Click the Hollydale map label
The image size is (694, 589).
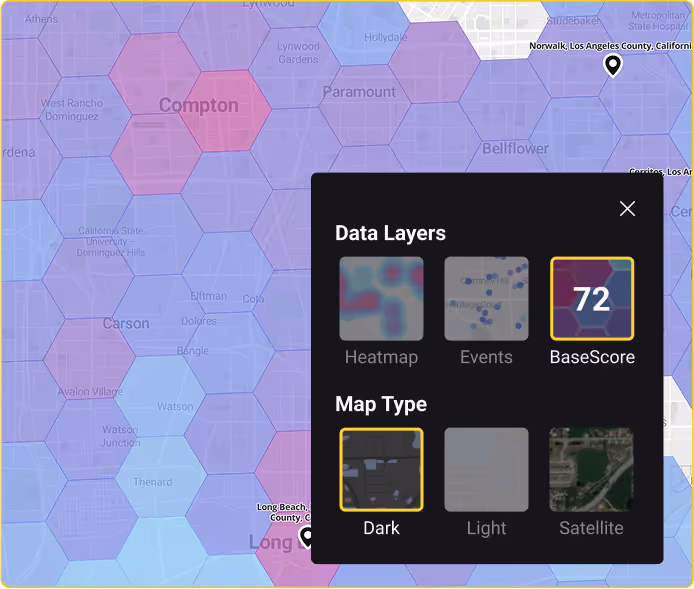[386, 38]
